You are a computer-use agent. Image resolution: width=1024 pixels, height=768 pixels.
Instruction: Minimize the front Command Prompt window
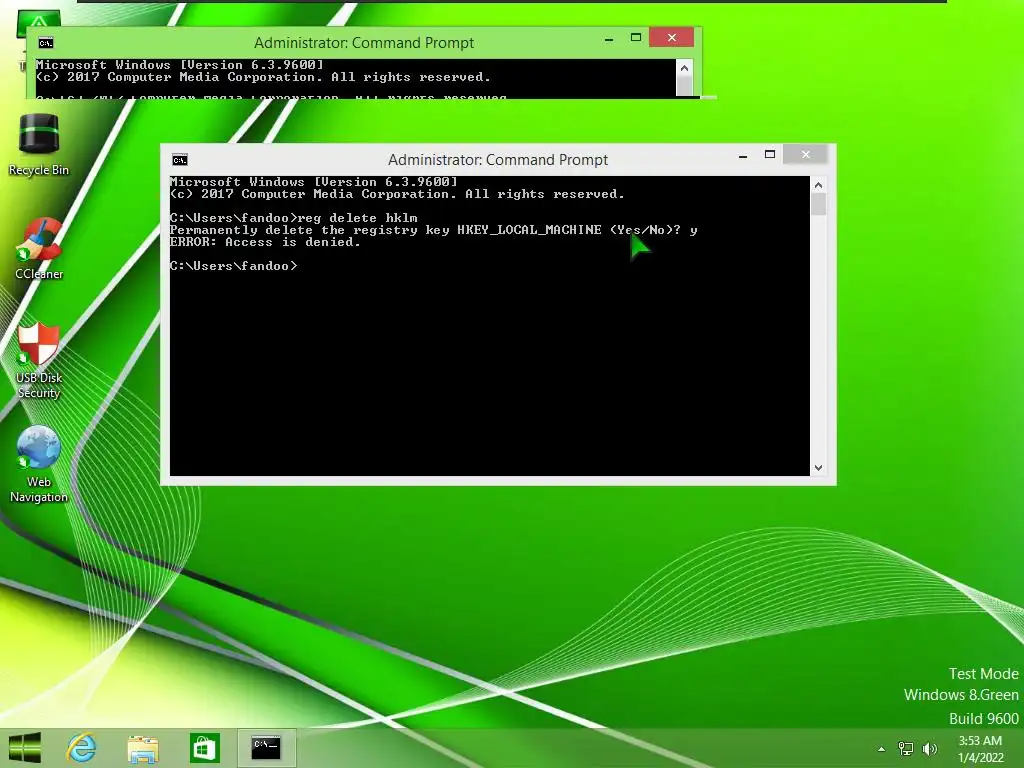click(743, 155)
